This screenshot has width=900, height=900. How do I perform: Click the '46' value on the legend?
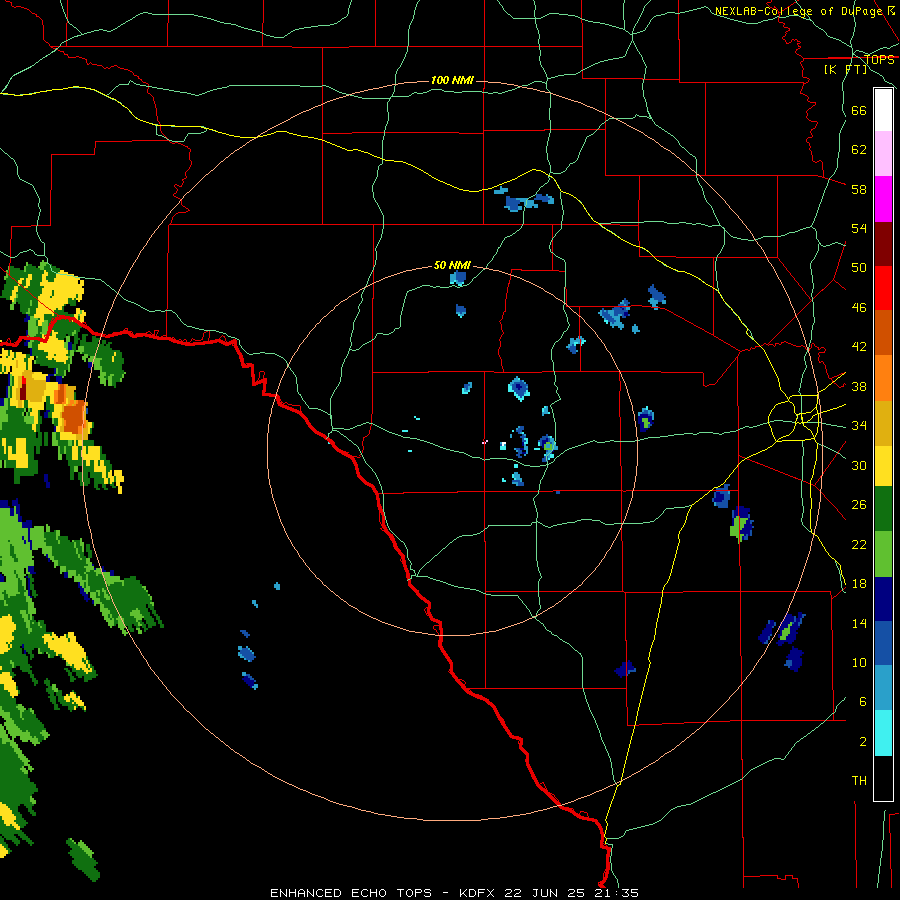point(859,308)
